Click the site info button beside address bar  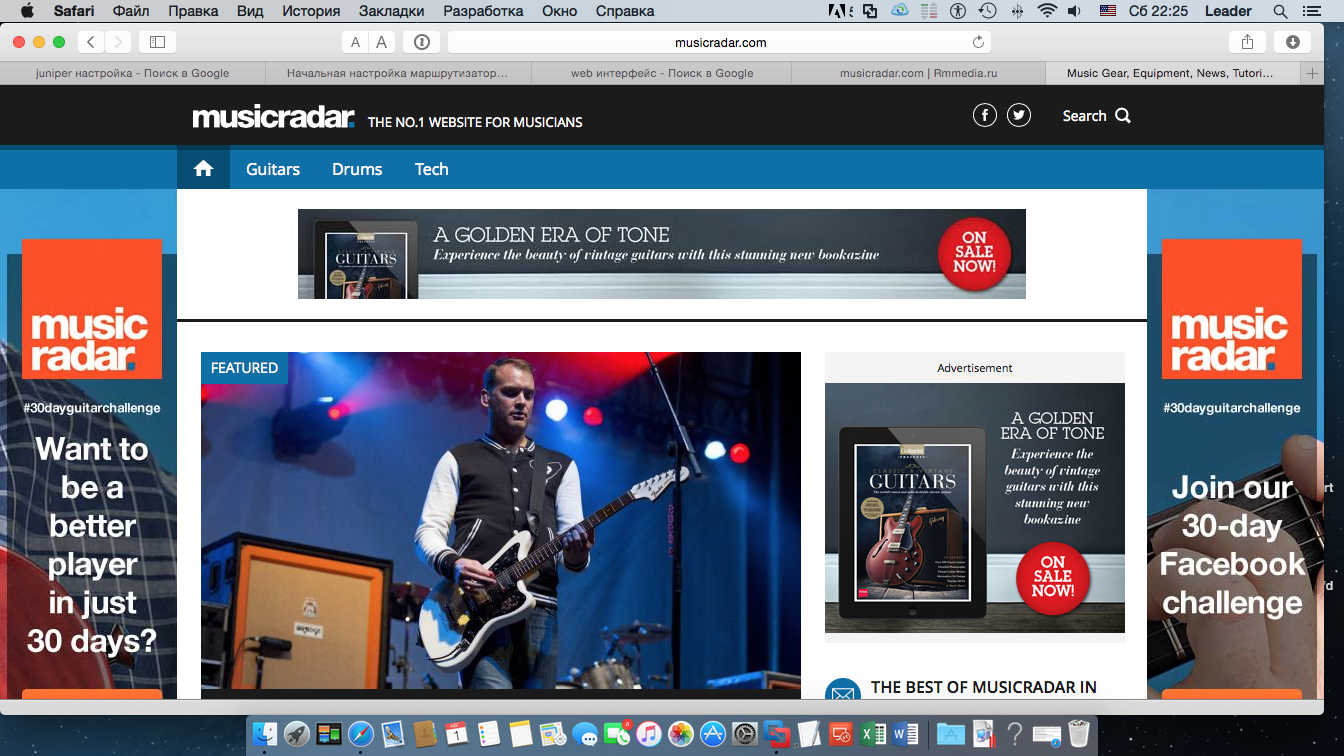(421, 42)
